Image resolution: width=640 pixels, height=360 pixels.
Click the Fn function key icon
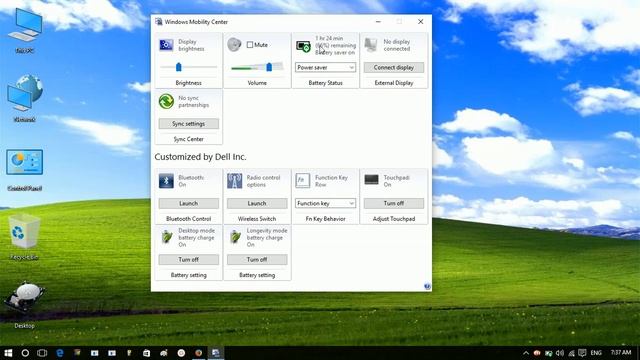[302, 180]
